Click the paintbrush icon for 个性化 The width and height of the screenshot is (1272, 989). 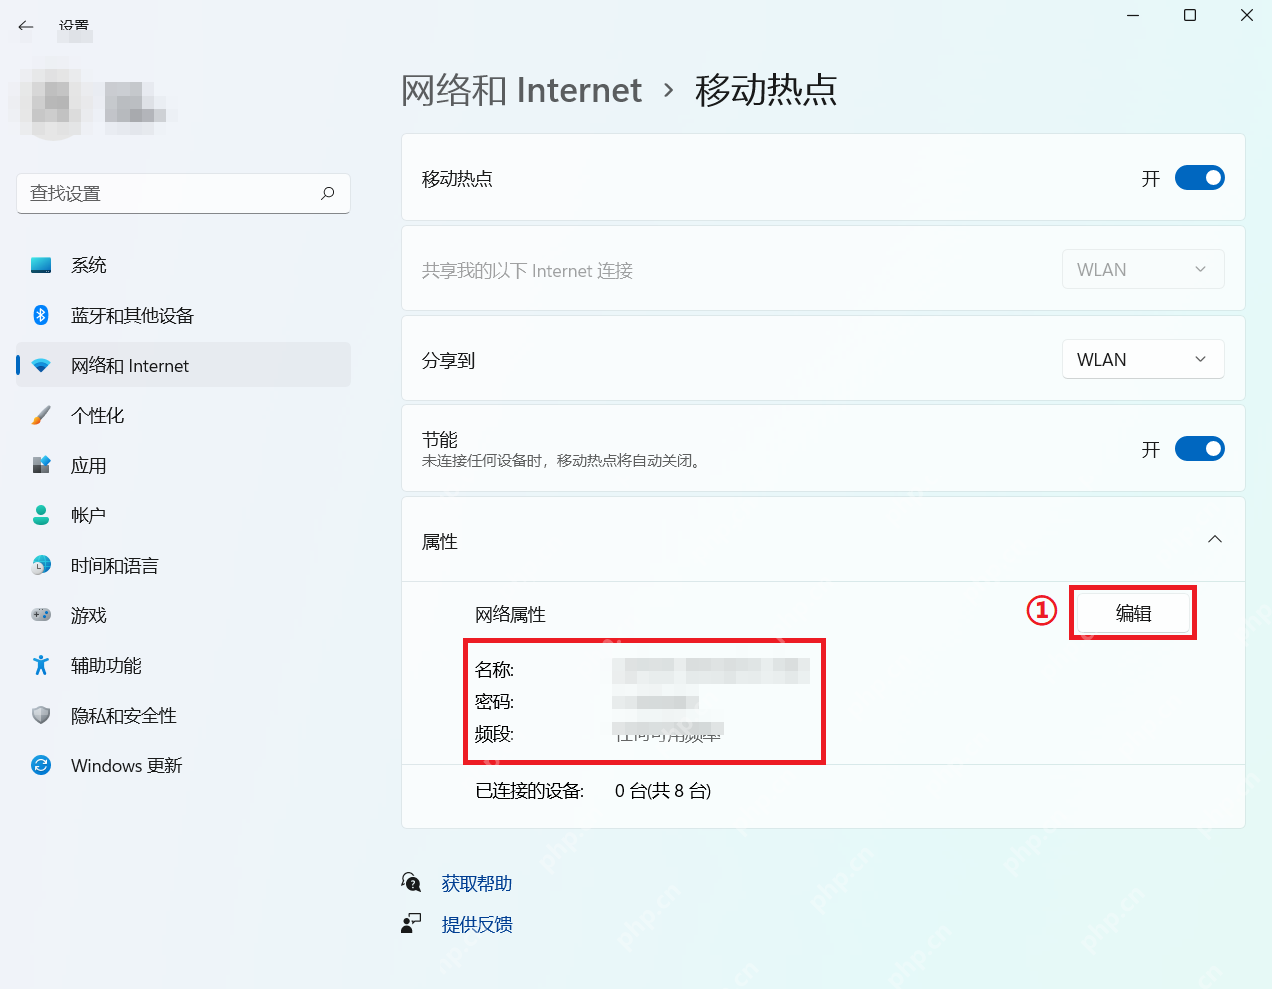click(x=41, y=415)
